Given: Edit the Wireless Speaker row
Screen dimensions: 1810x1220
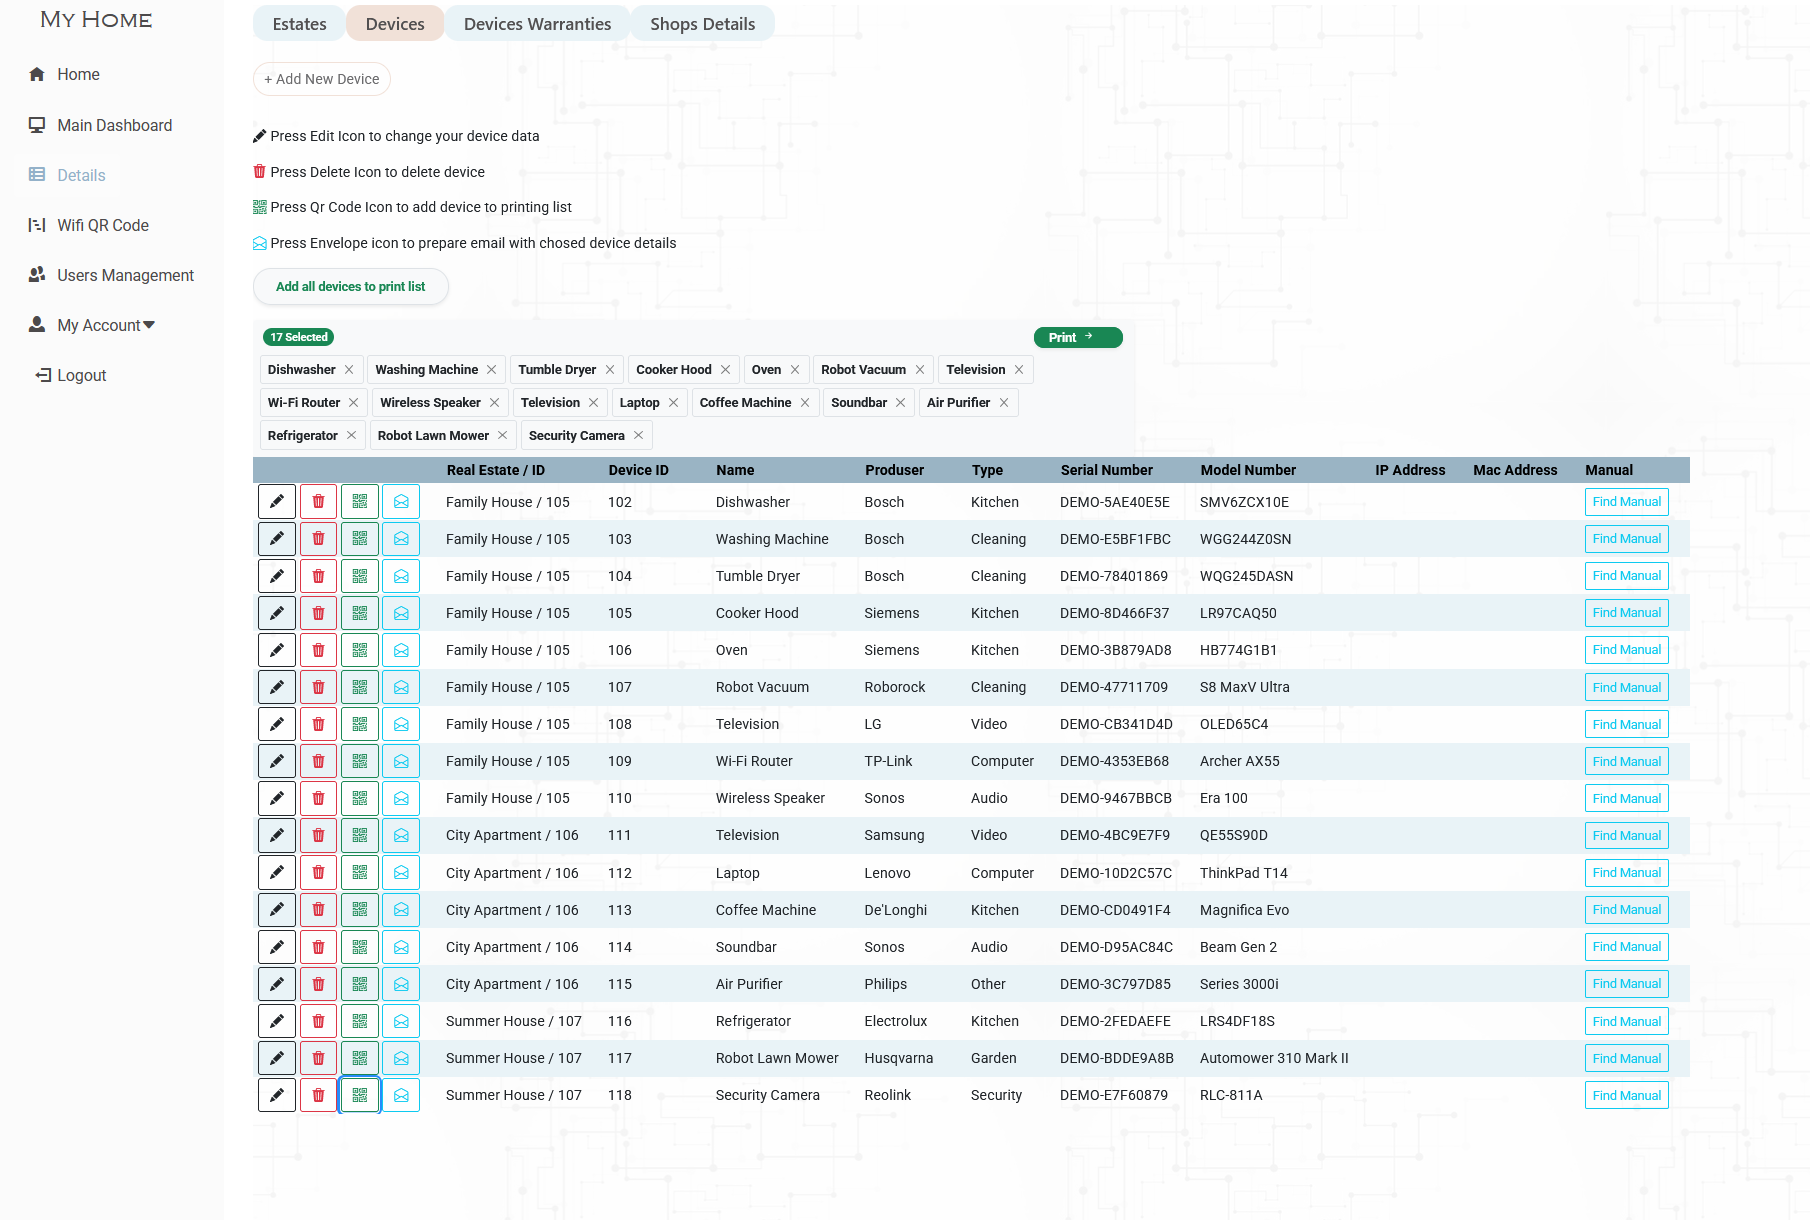Looking at the screenshot, I should click(277, 798).
